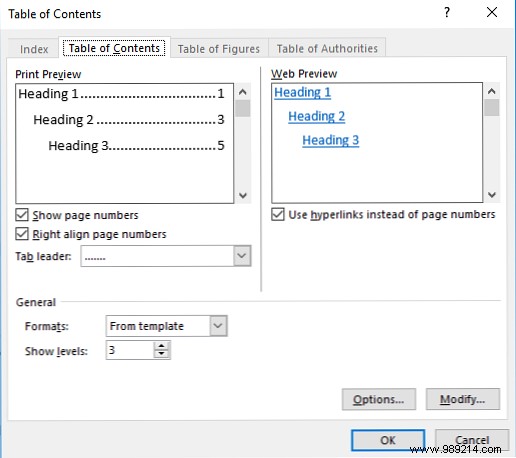Expand the Tab leader dropdown arrow
516x458 pixels.
point(242,256)
